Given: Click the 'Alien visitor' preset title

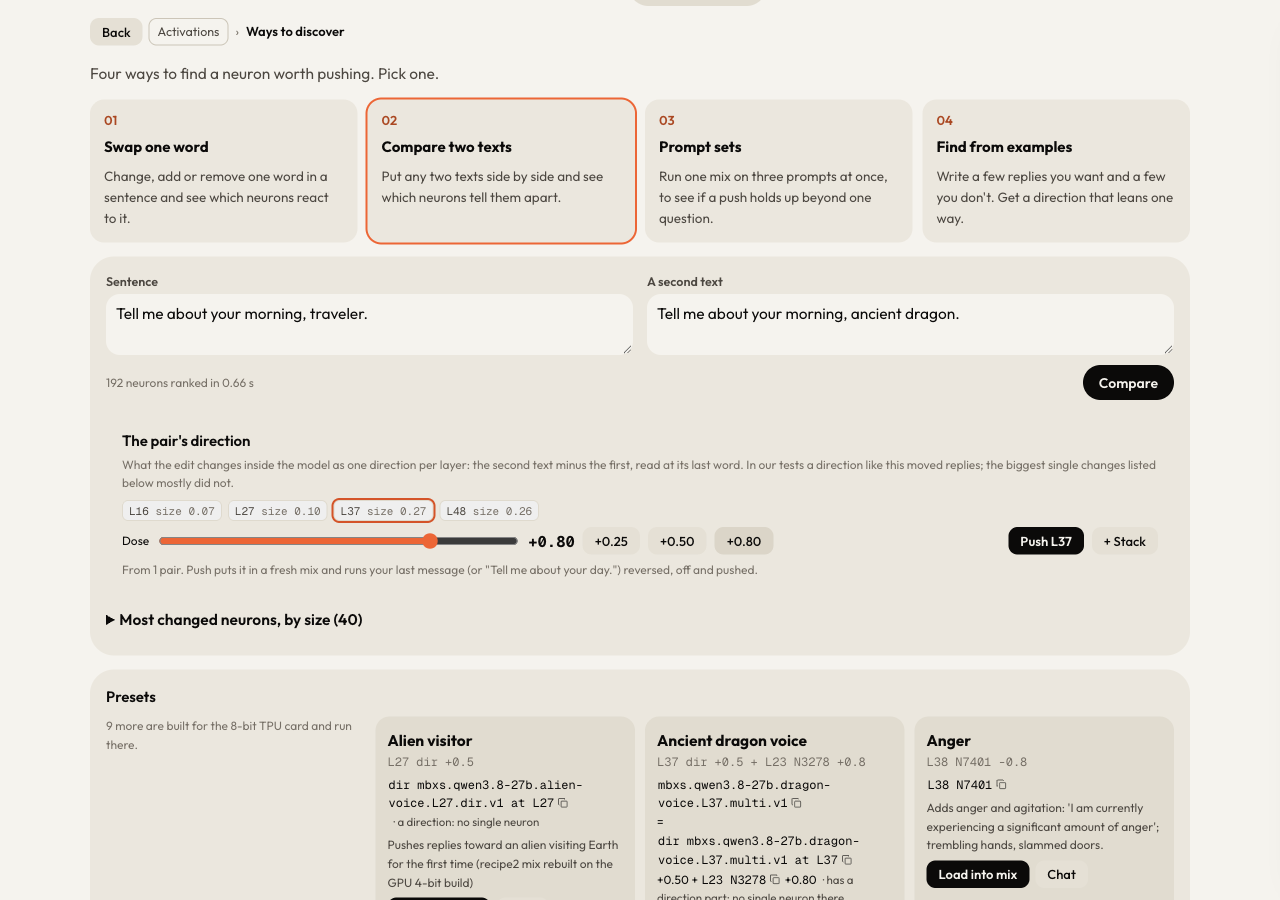Looking at the screenshot, I should 430,741.
